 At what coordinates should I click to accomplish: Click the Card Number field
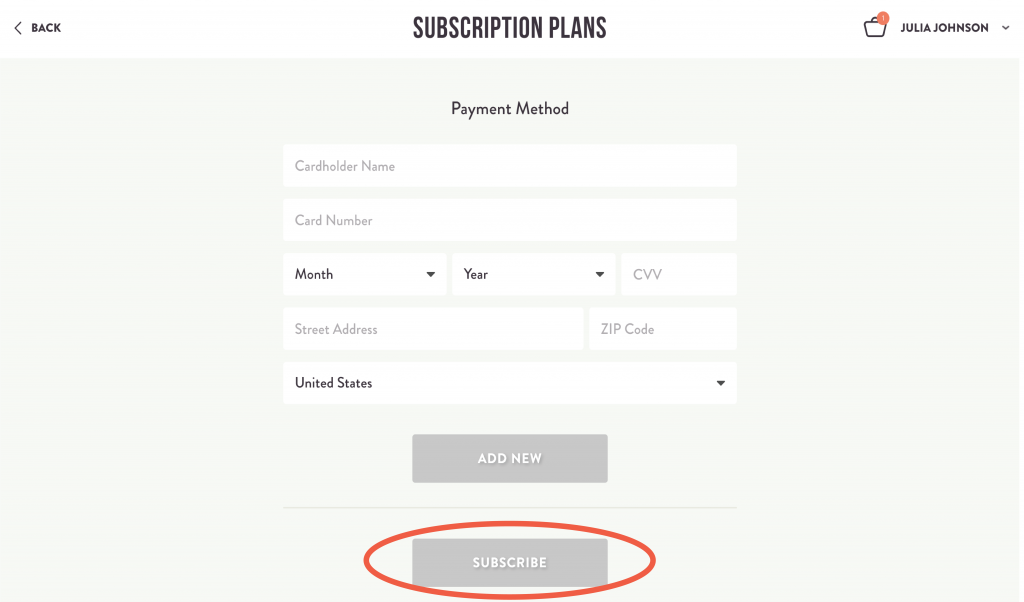tap(510, 219)
